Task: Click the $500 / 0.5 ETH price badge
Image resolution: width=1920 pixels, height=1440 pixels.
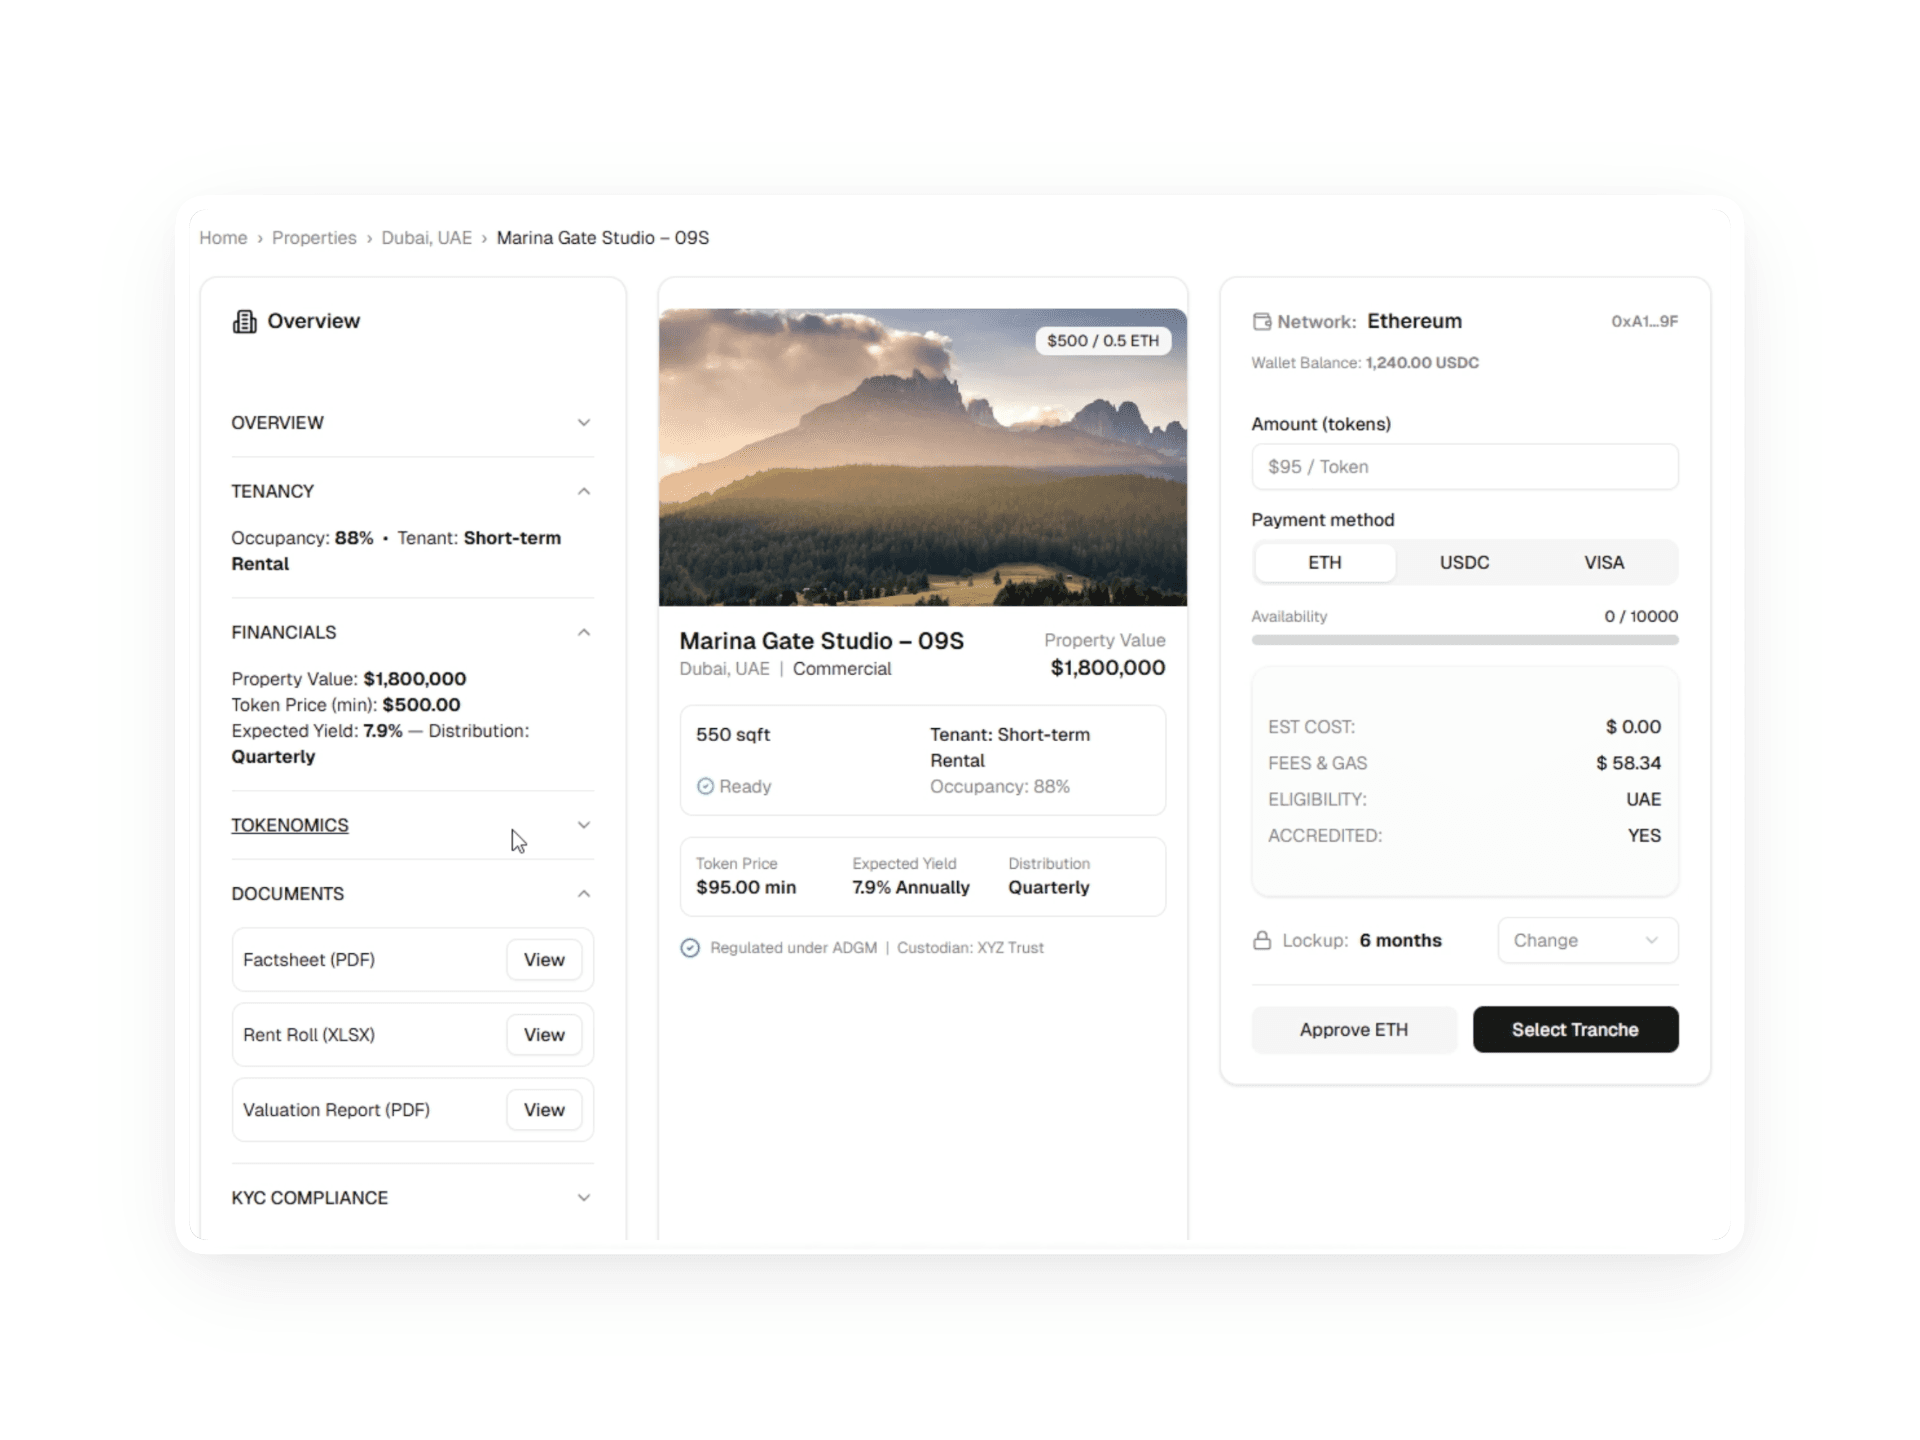Action: pyautogui.click(x=1102, y=340)
